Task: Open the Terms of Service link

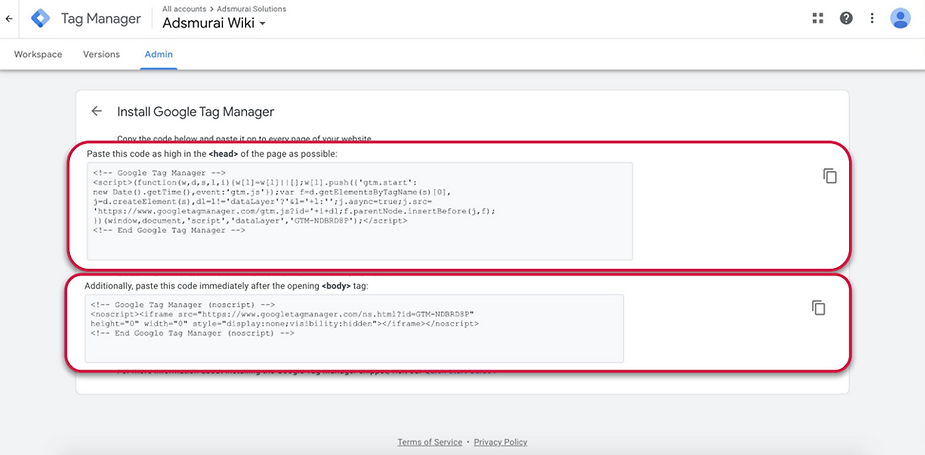Action: tap(430, 442)
